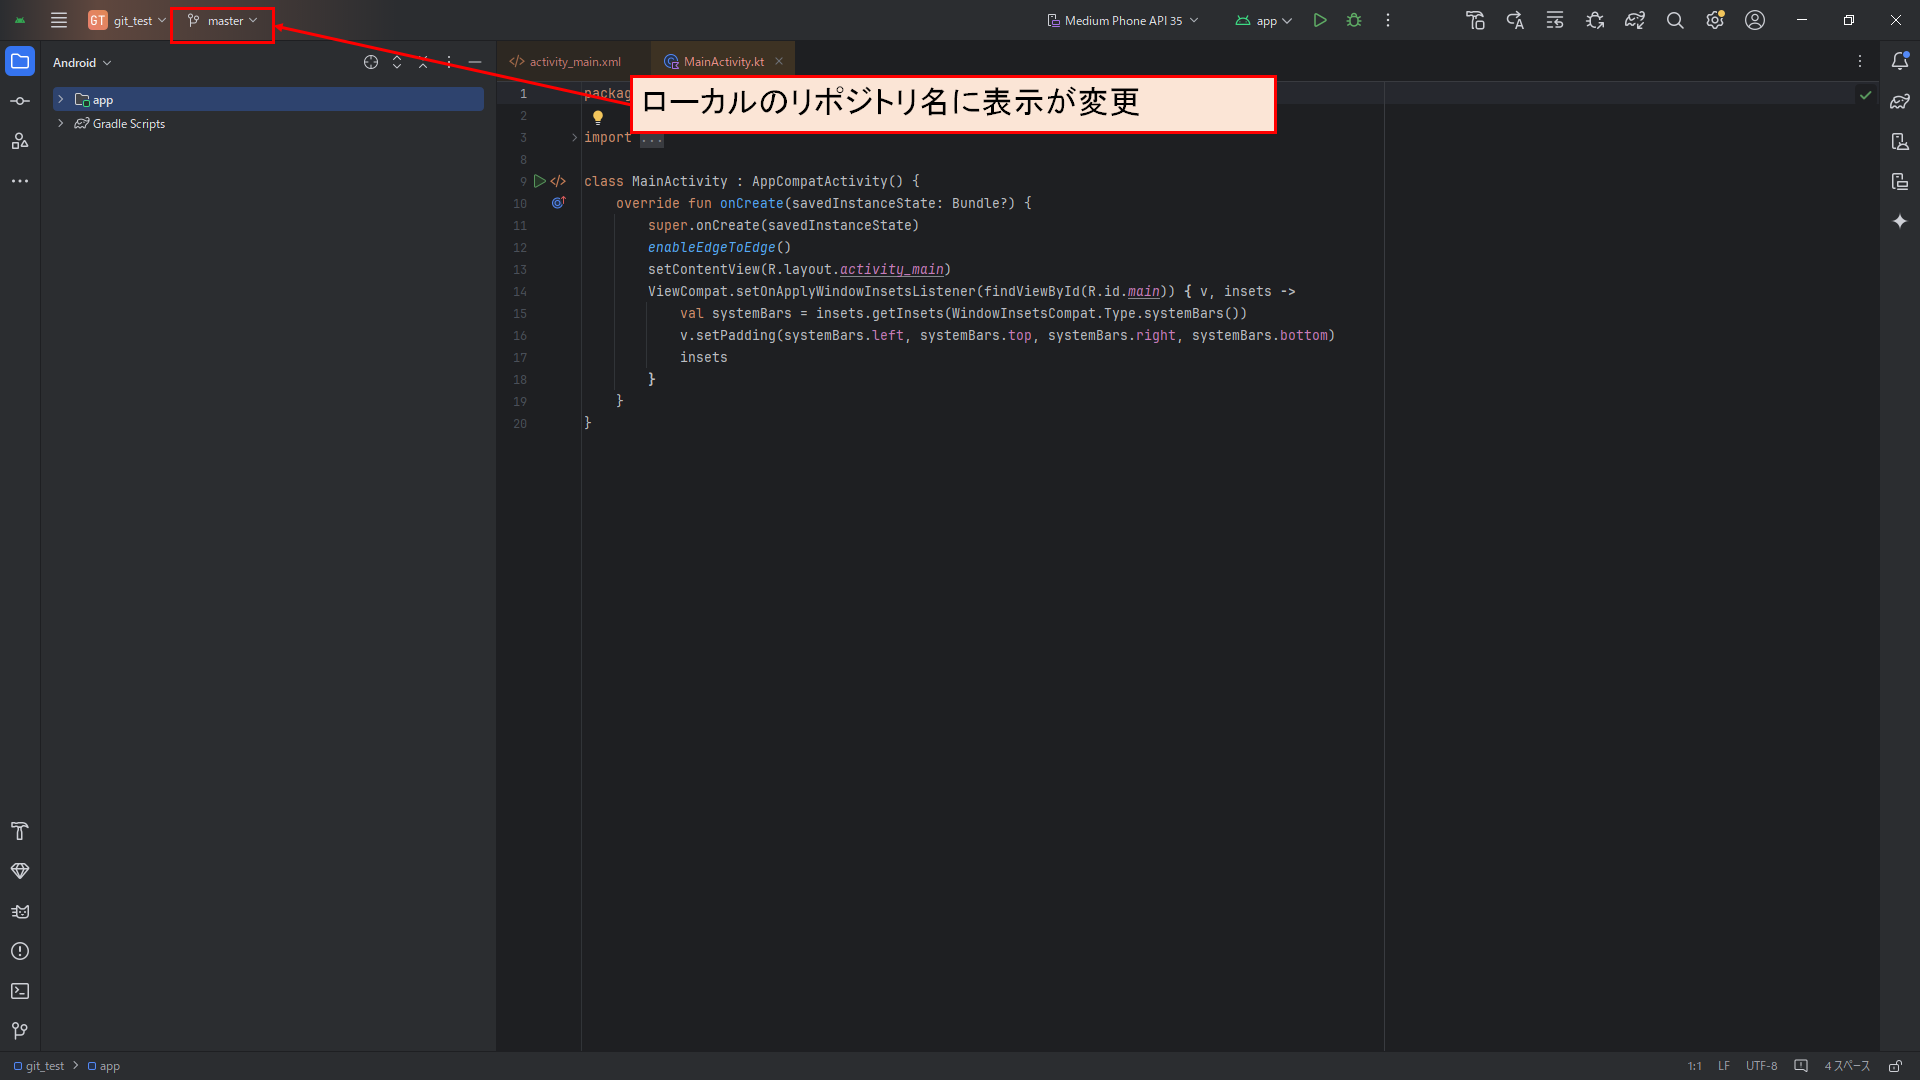Click the green Run app button
Viewport: 1920px width, 1080px height.
click(1320, 20)
